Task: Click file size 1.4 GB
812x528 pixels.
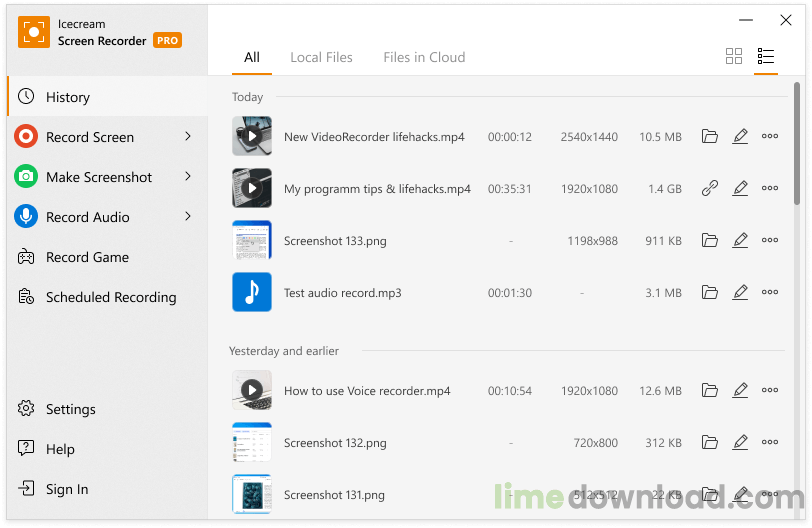Action: (x=665, y=189)
